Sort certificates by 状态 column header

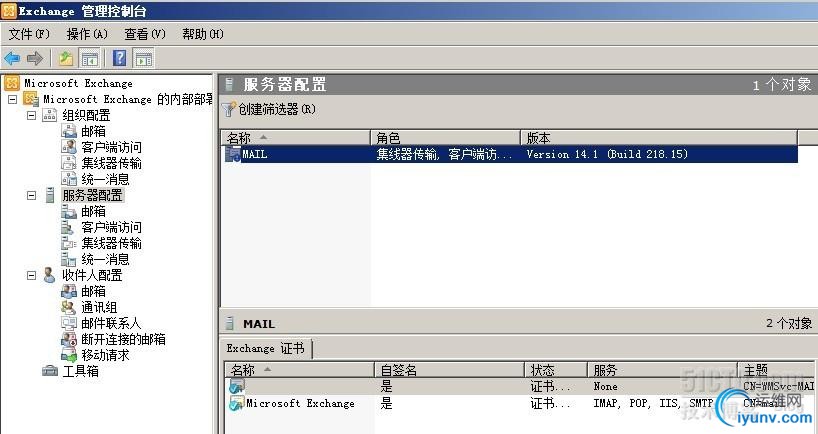point(556,370)
